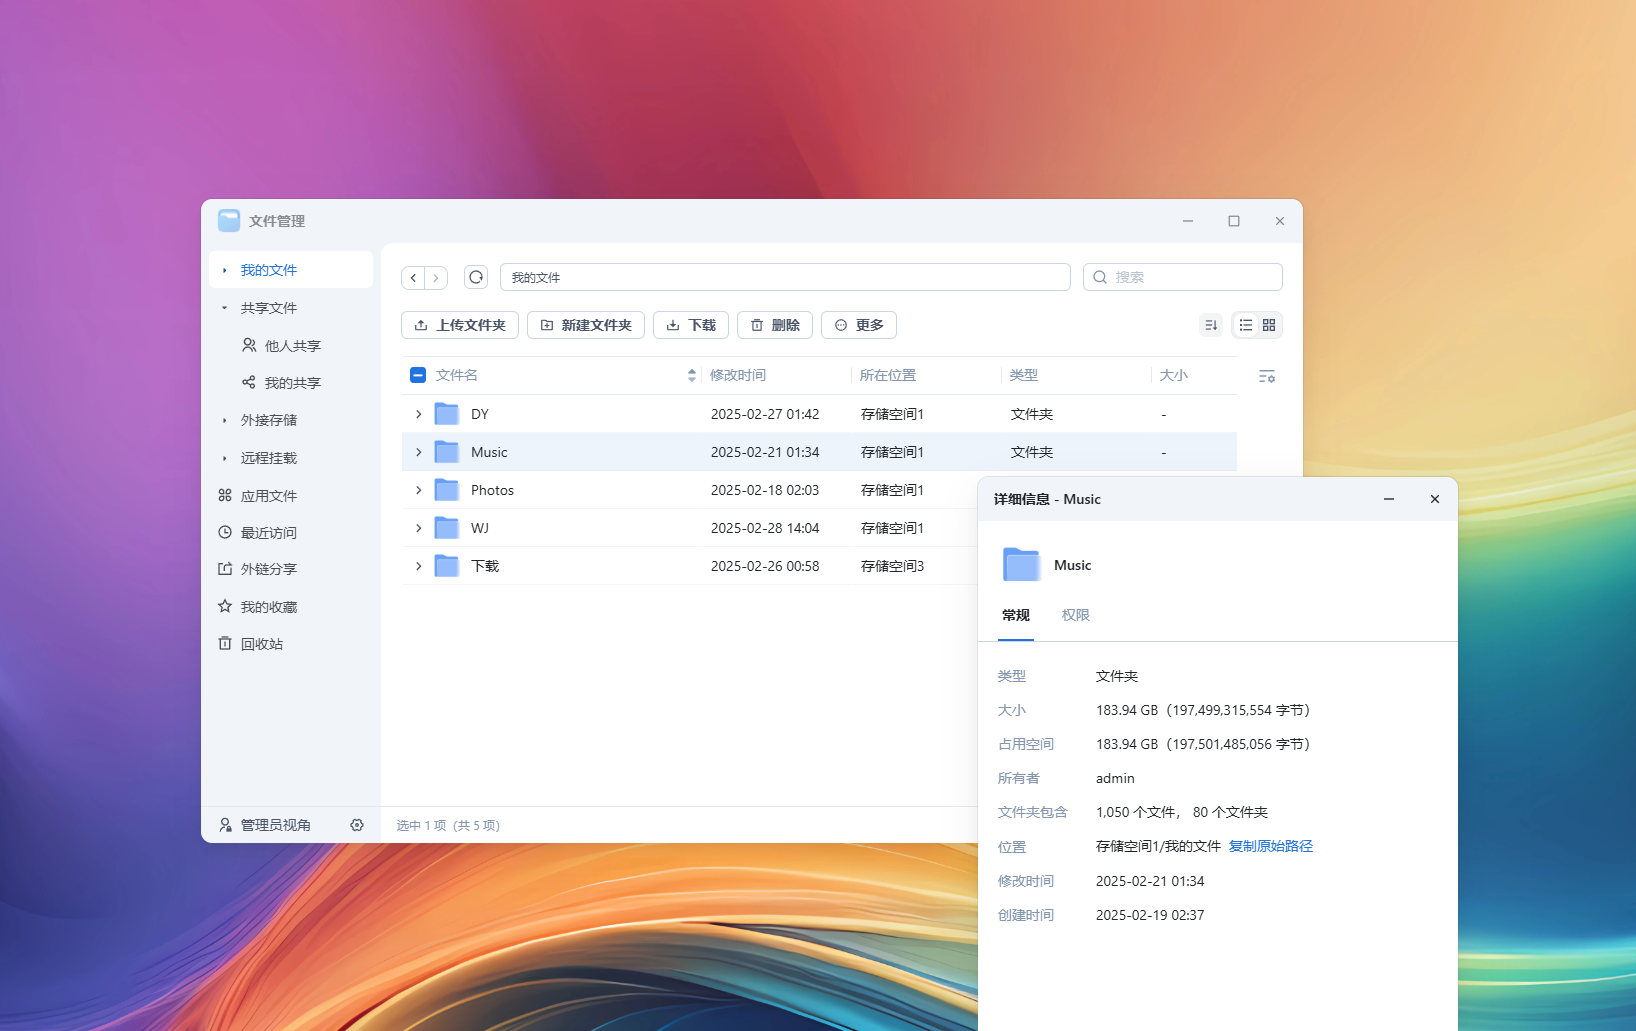
Task: Click the 复制原始路径 link
Action: point(1270,846)
